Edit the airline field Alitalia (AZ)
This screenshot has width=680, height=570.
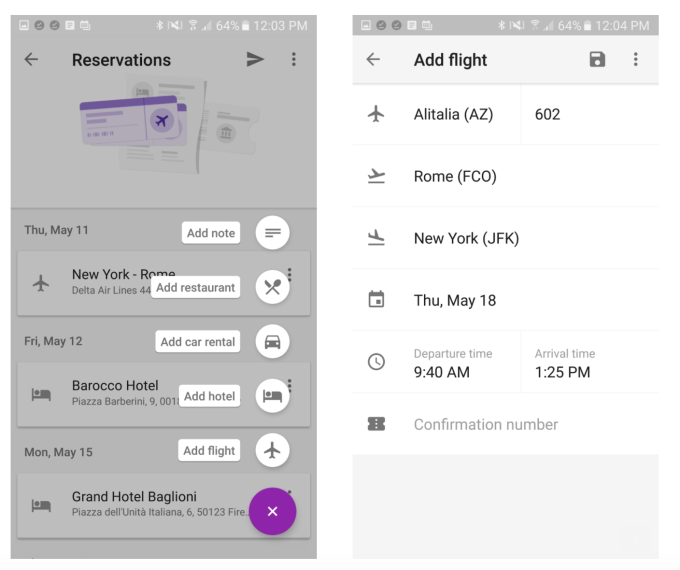coord(453,115)
